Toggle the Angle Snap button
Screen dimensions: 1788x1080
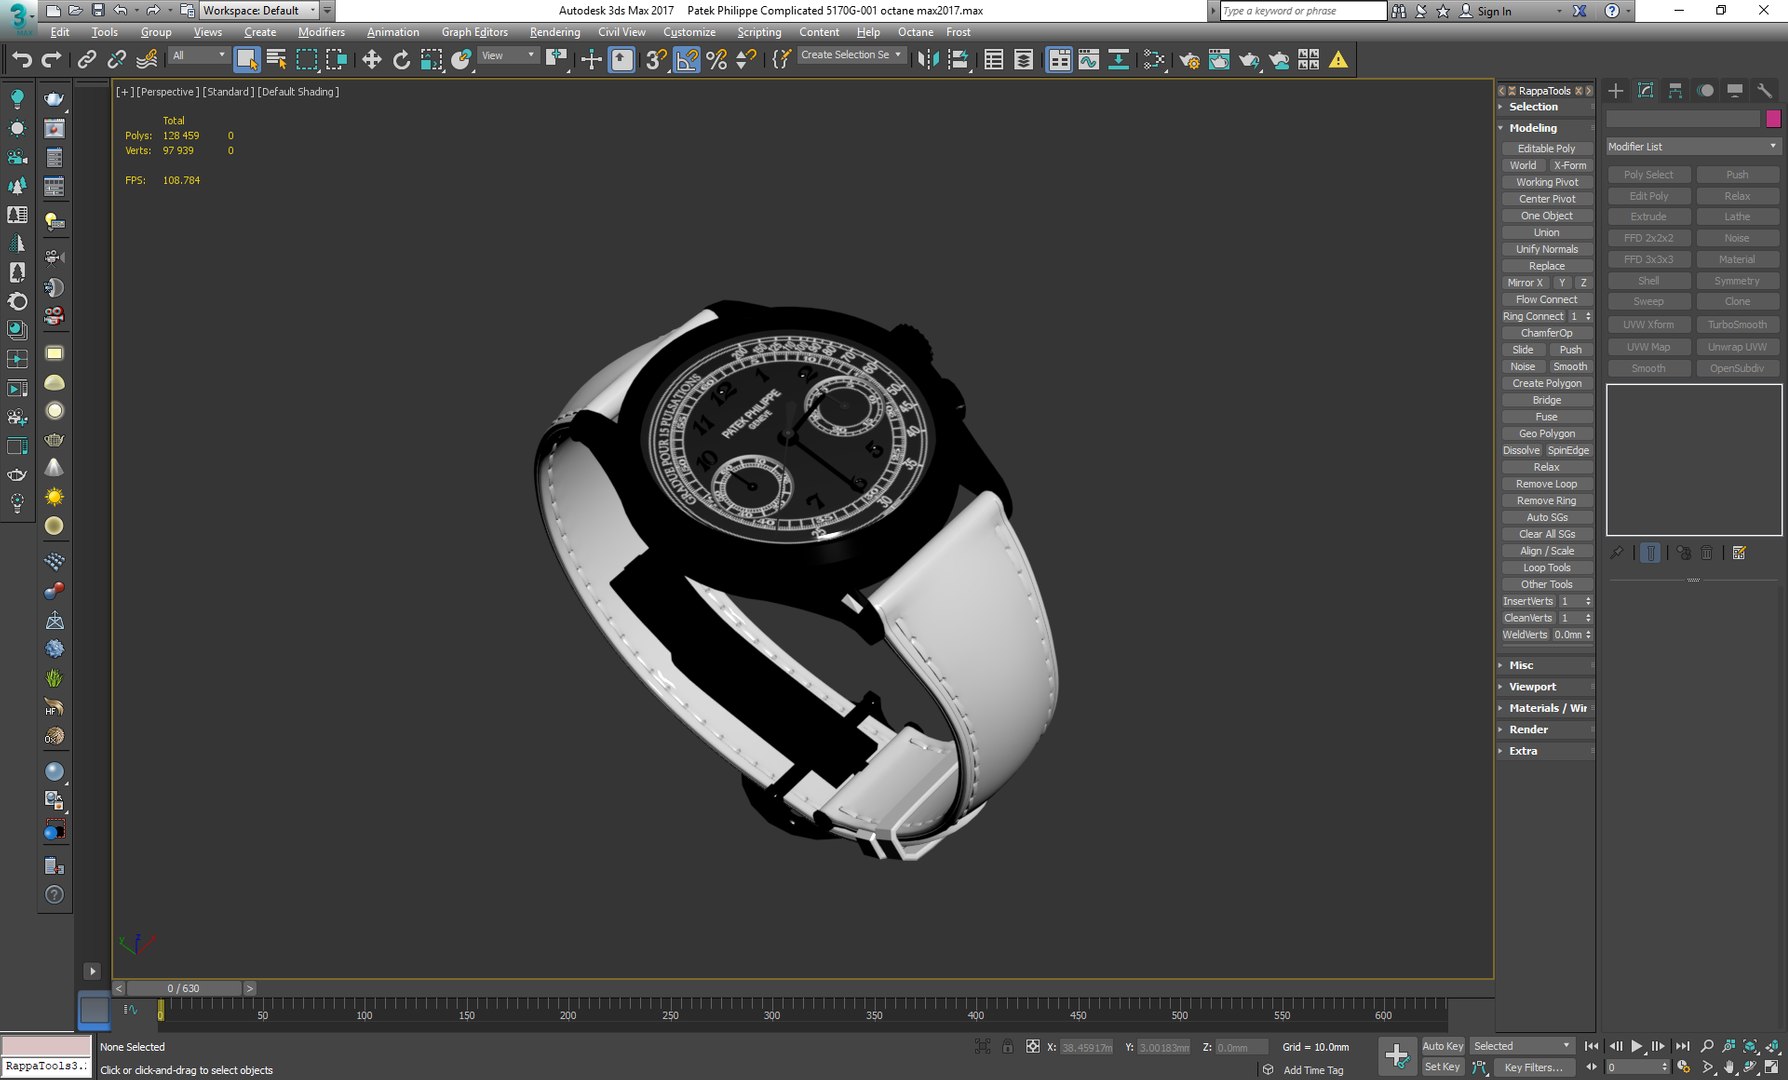tap(687, 60)
